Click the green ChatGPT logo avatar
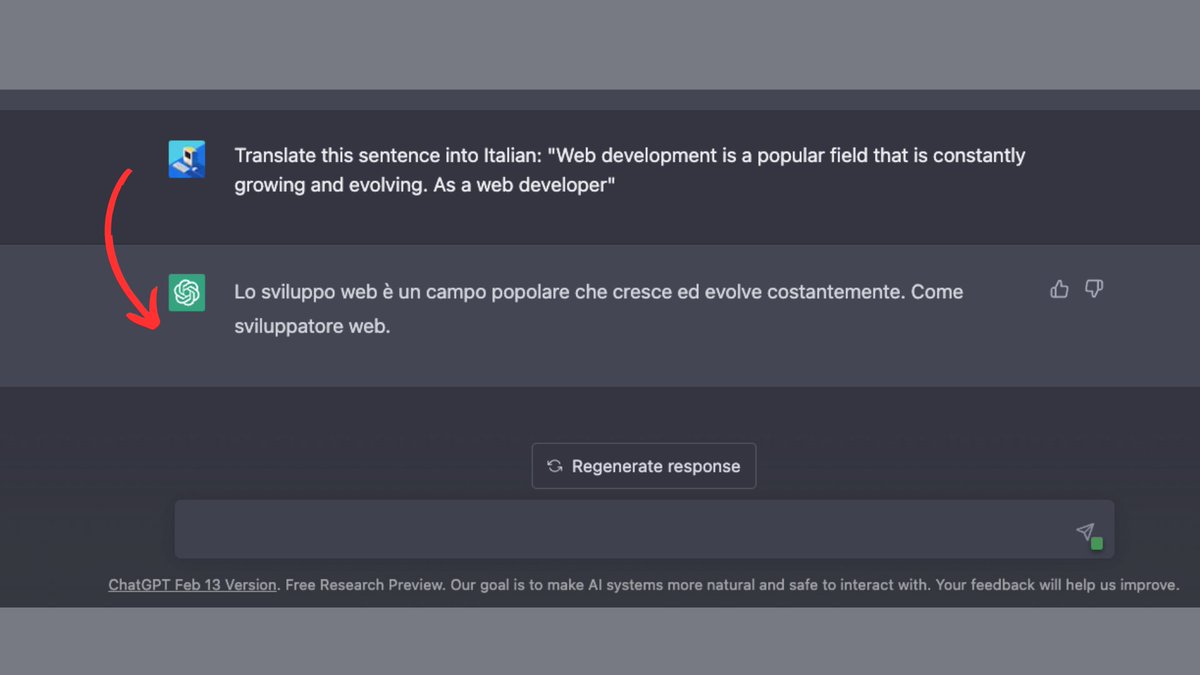 pyautogui.click(x=187, y=292)
